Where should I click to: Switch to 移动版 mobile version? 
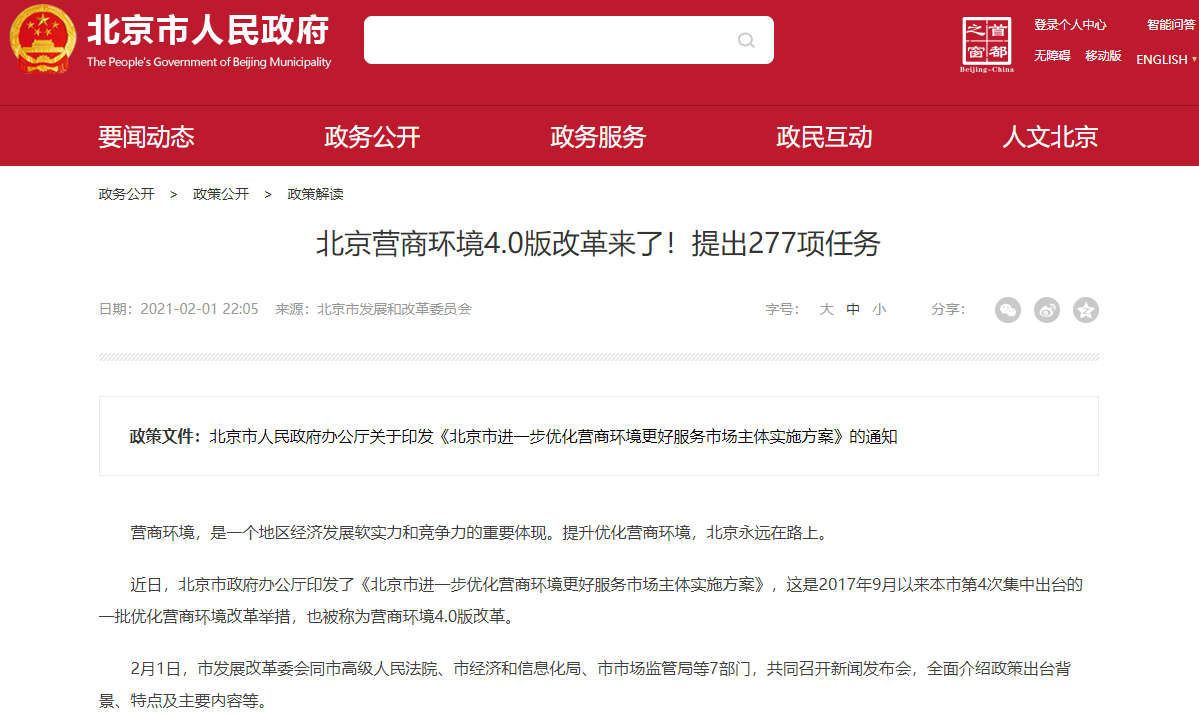pyautogui.click(x=1103, y=55)
